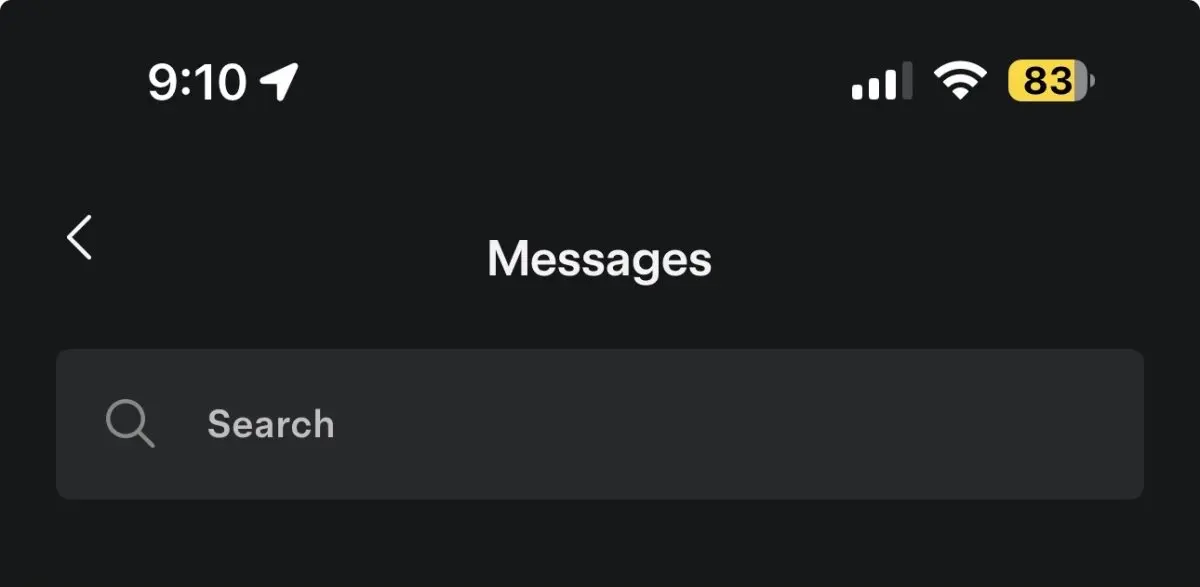This screenshot has height=587, width=1200.
Task: Go back from the Messages screen
Action: point(79,238)
